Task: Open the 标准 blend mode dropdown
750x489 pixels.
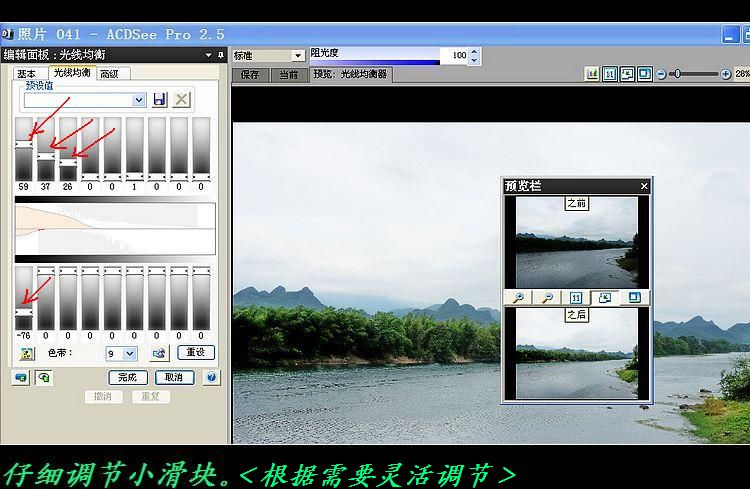Action: pyautogui.click(x=298, y=56)
